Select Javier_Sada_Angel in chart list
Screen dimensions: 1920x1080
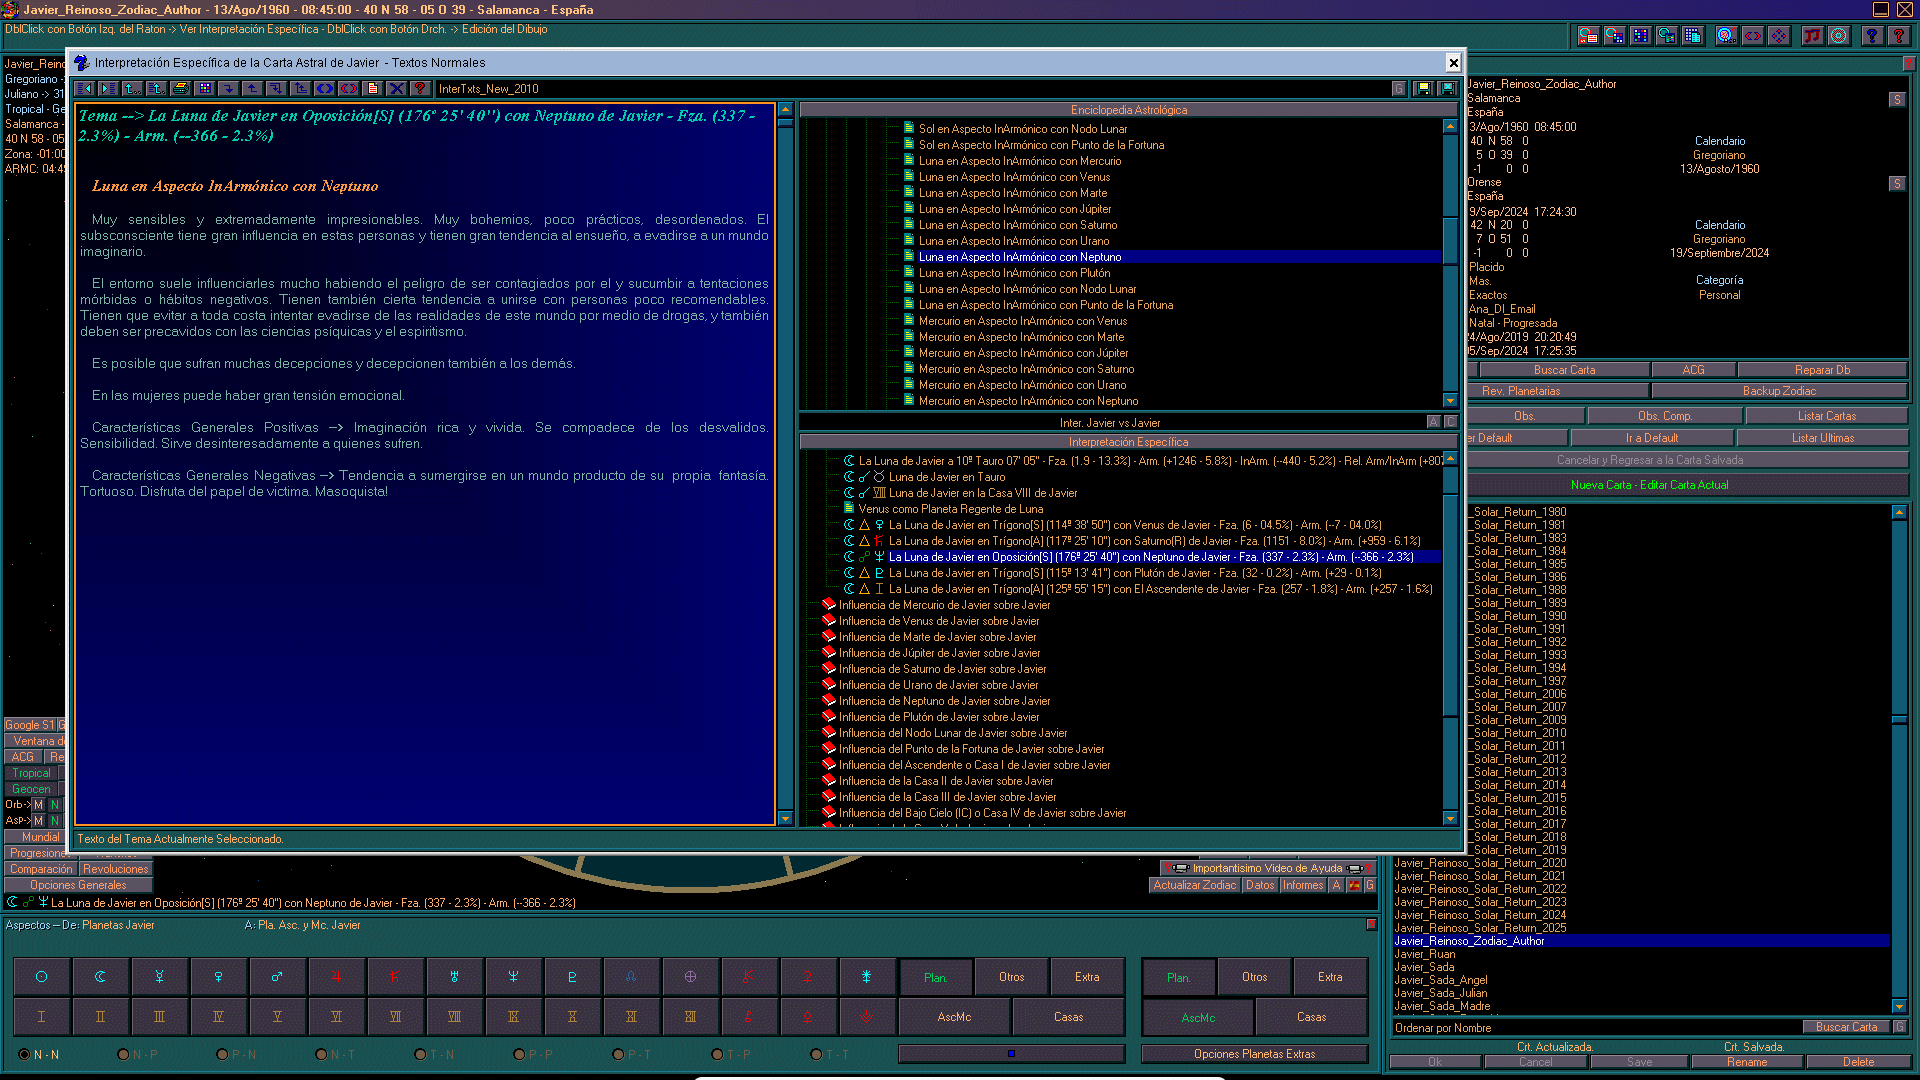click(x=1441, y=980)
